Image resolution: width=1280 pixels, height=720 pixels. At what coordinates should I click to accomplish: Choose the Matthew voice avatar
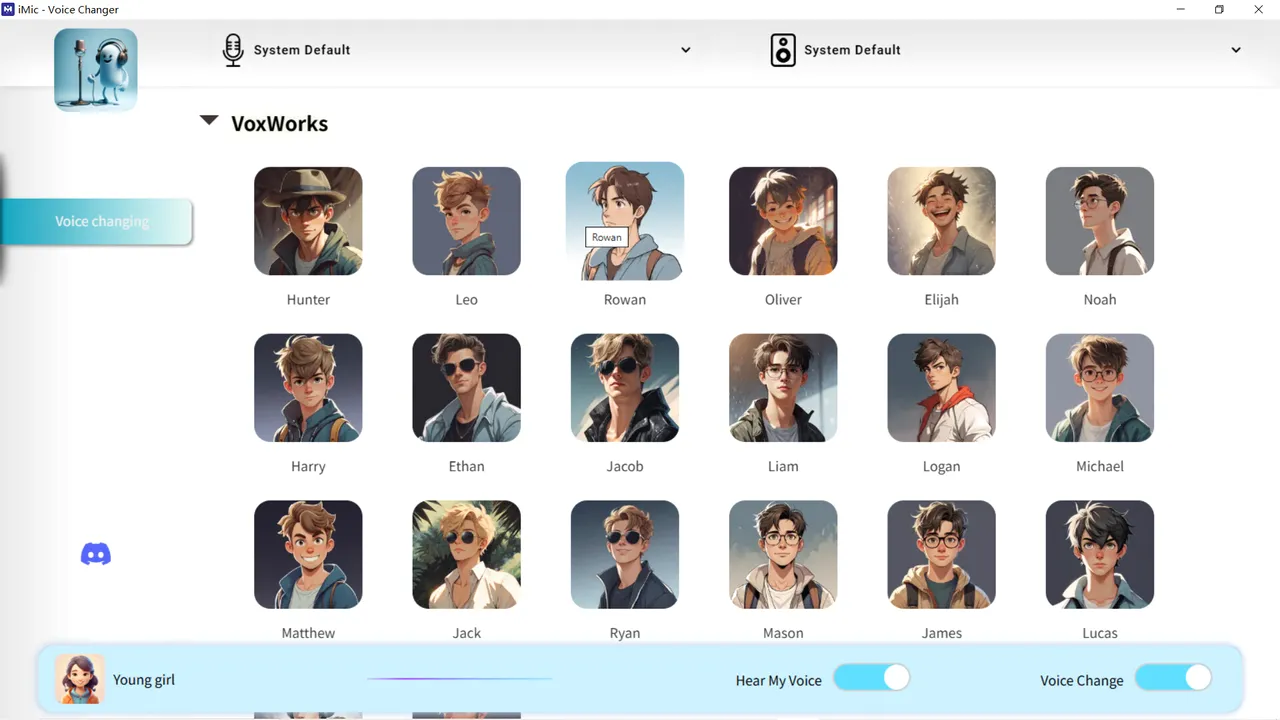[x=308, y=555]
